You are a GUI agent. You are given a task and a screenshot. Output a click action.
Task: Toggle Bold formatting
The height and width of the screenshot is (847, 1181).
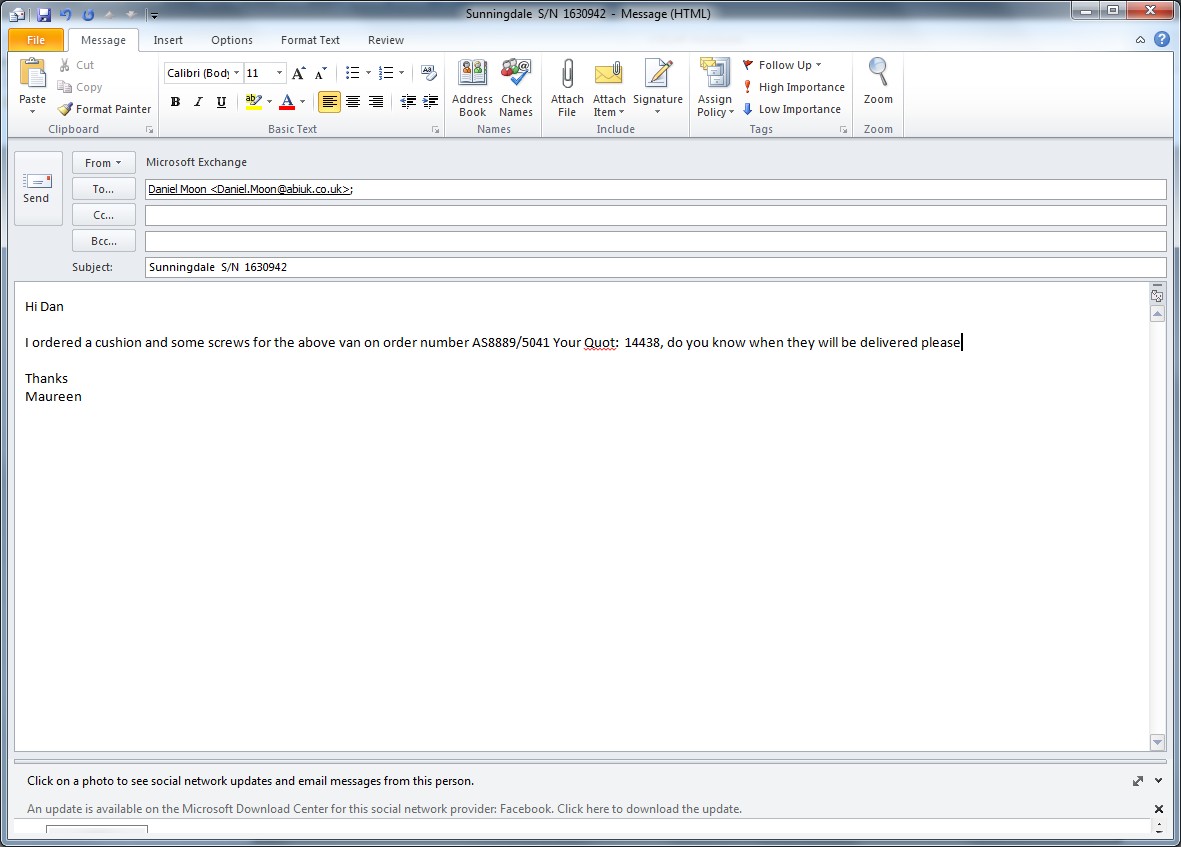[x=175, y=102]
